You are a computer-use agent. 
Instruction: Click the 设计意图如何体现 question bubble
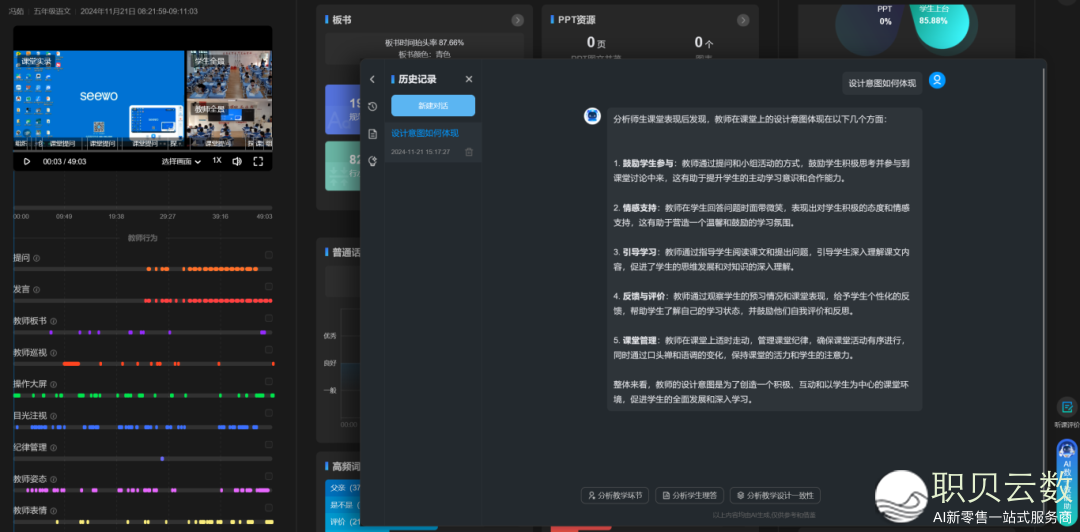point(882,83)
